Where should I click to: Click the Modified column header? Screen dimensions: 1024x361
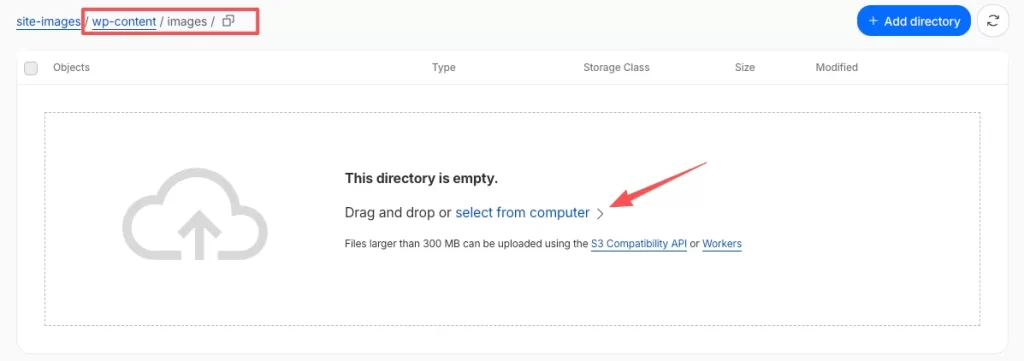837,67
